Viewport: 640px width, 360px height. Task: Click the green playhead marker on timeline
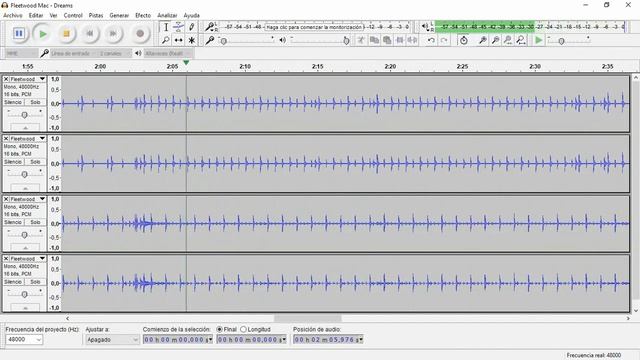click(x=186, y=62)
